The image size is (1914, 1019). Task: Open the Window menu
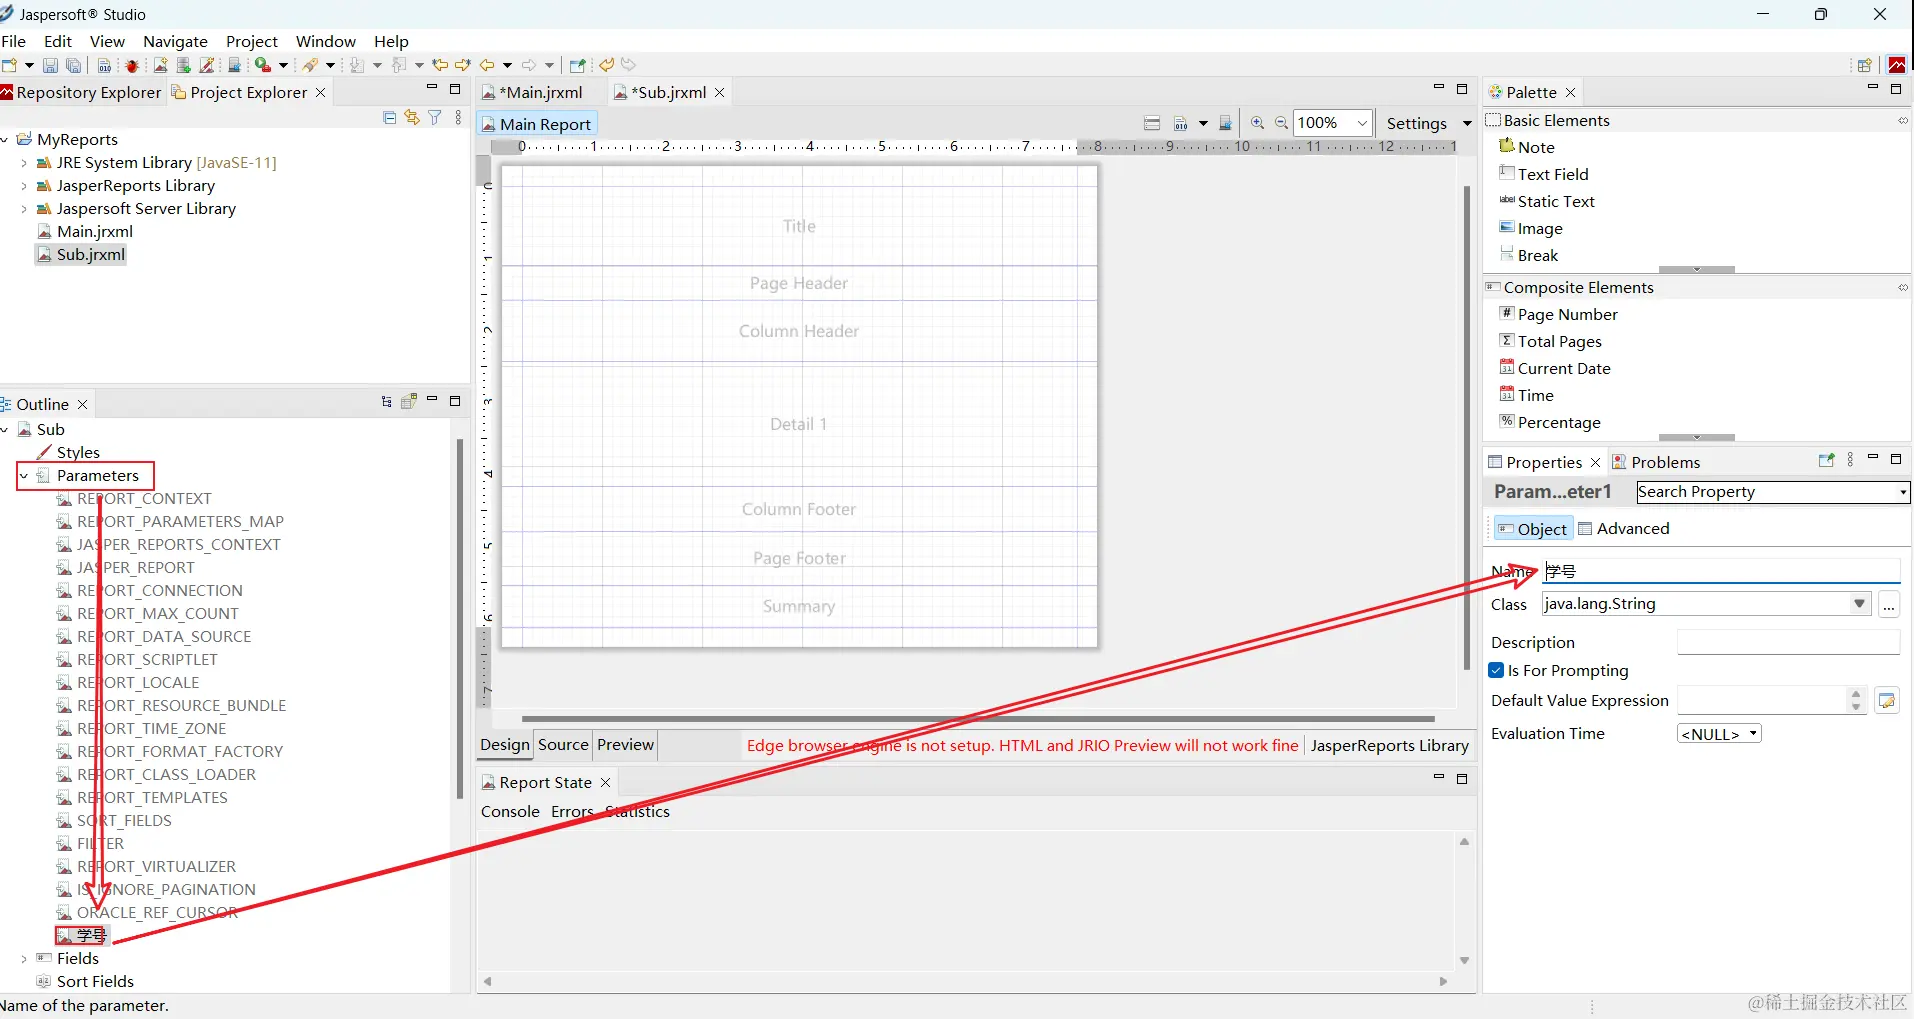pos(326,41)
